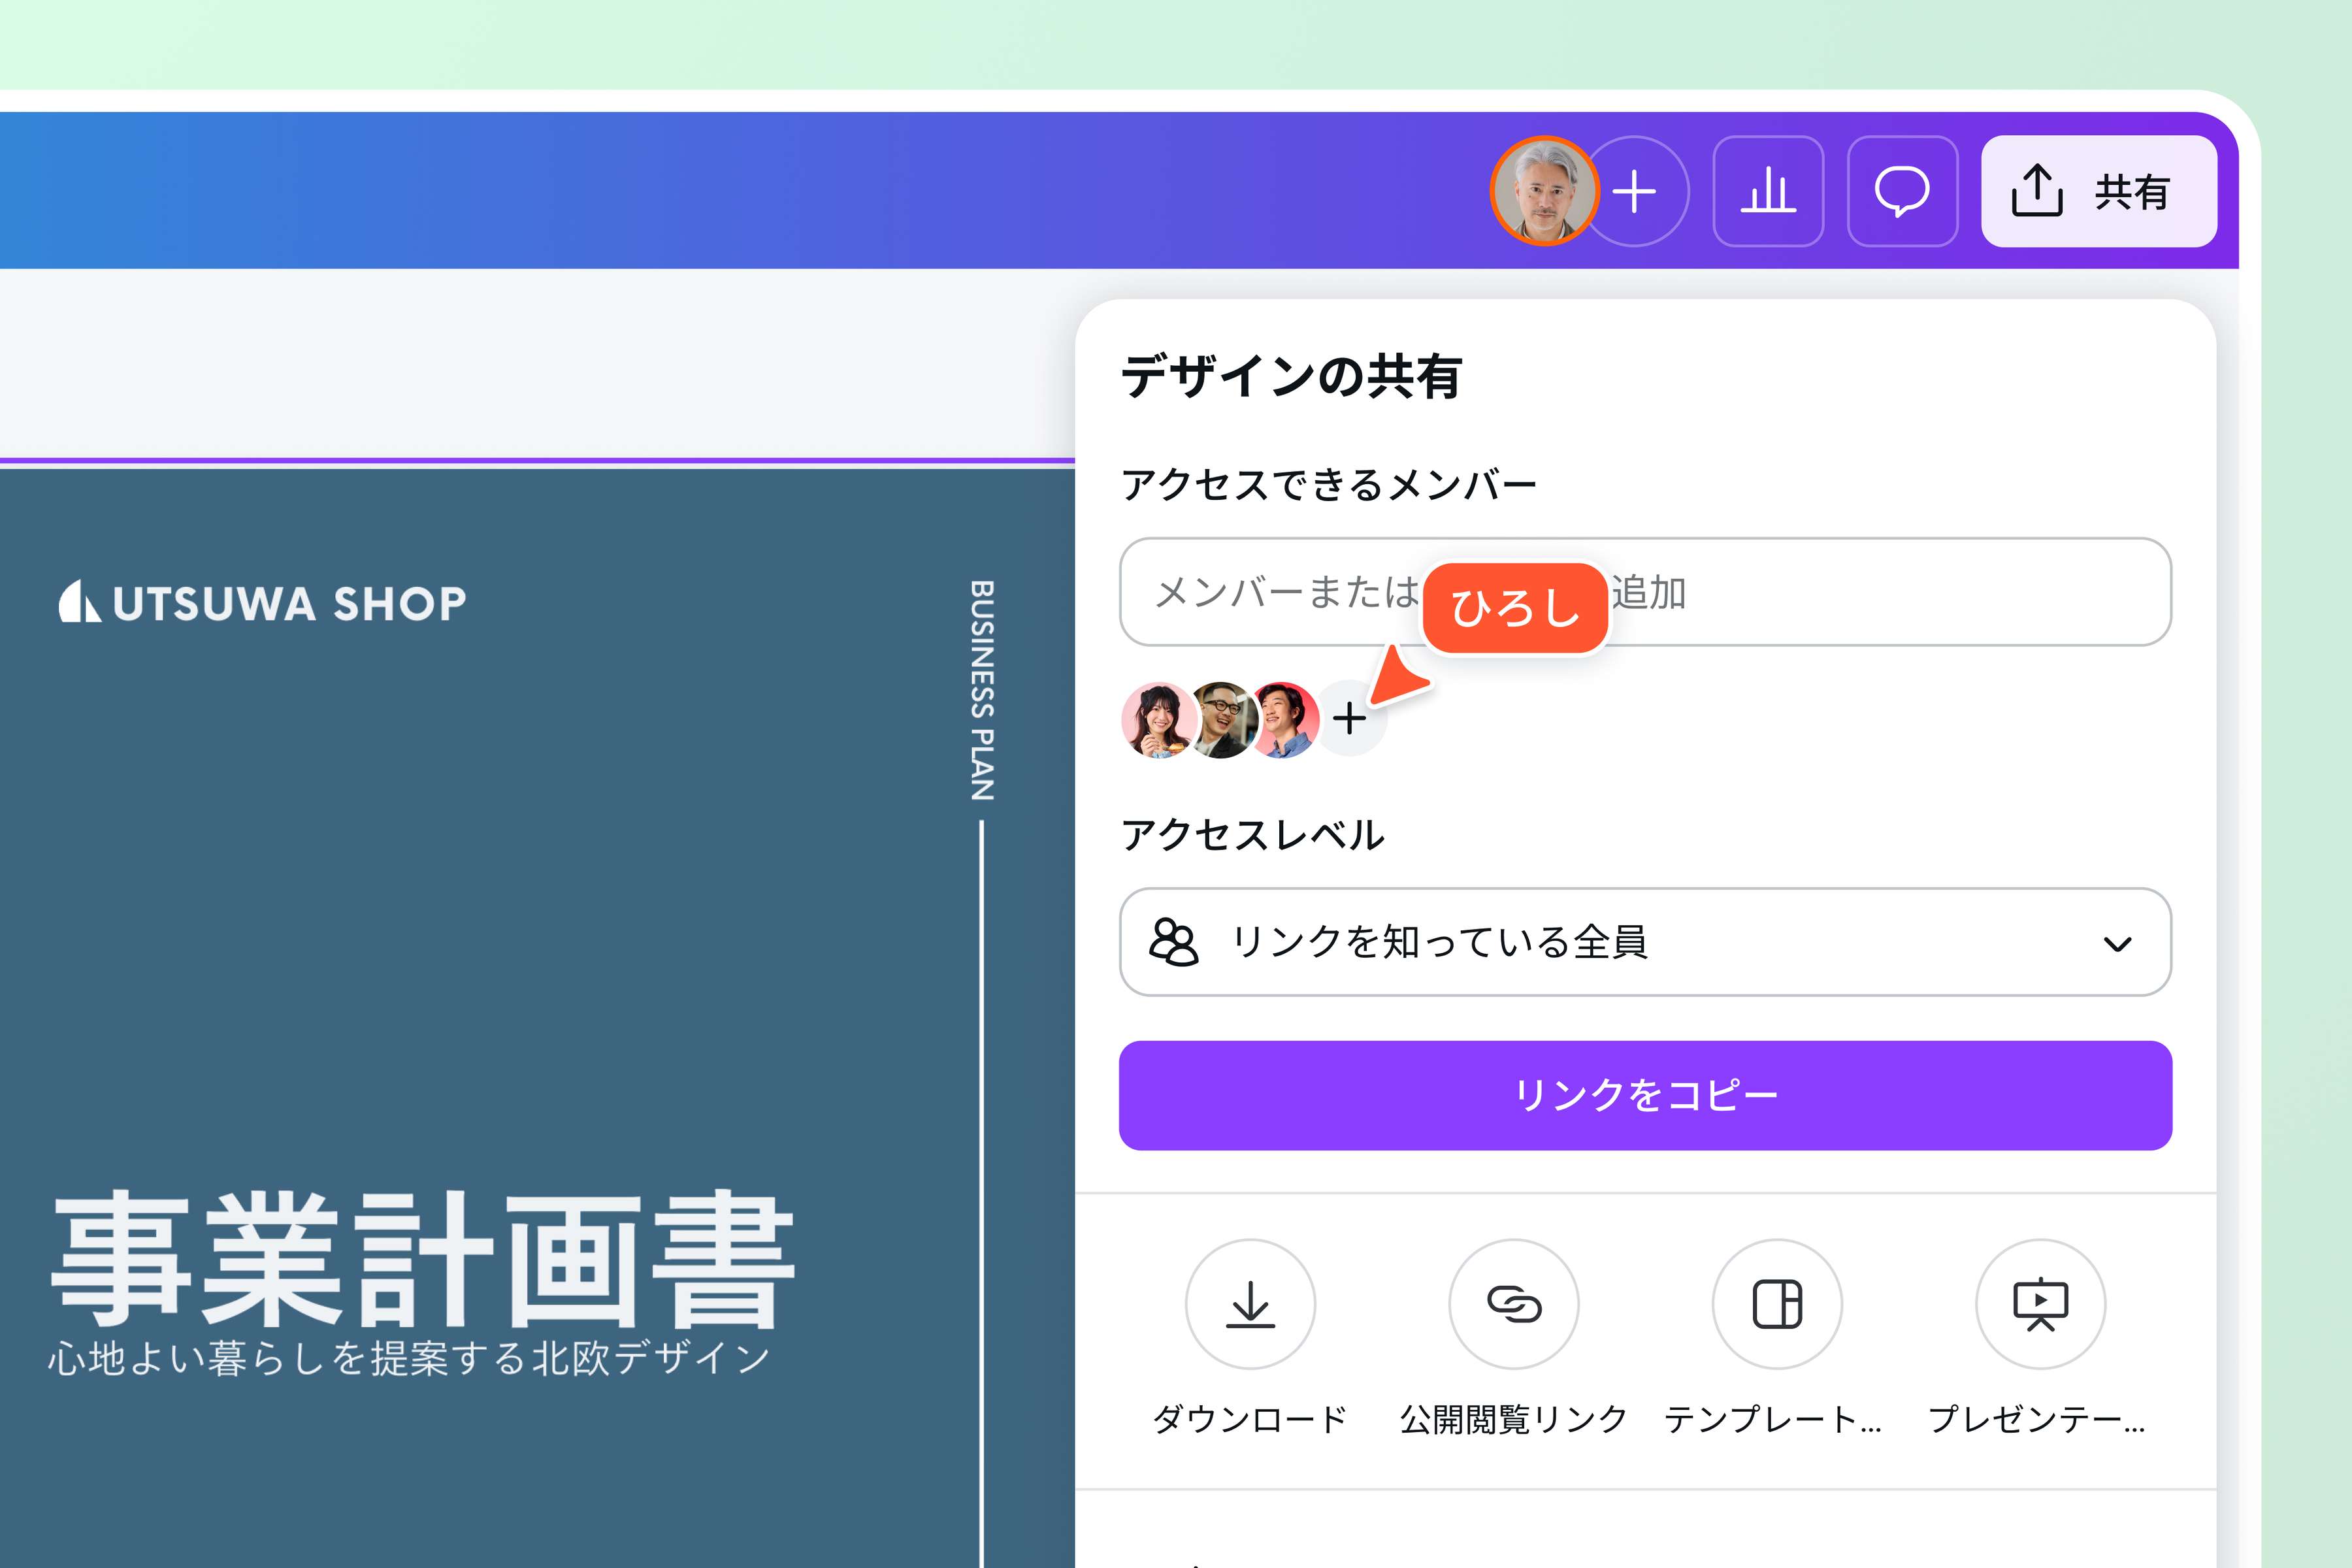Select the 心地よい暮らしを提案する北欧デザイン subtitle

pos(409,1359)
